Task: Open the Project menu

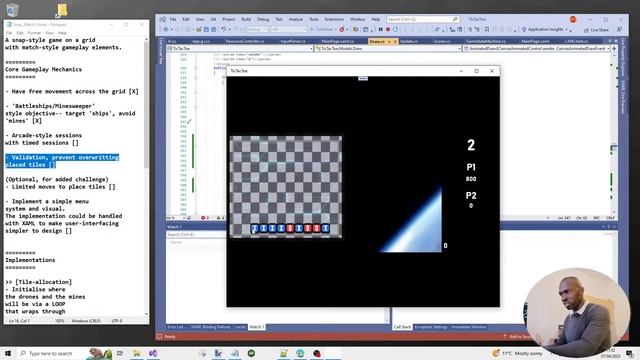Action: [x=229, y=19]
